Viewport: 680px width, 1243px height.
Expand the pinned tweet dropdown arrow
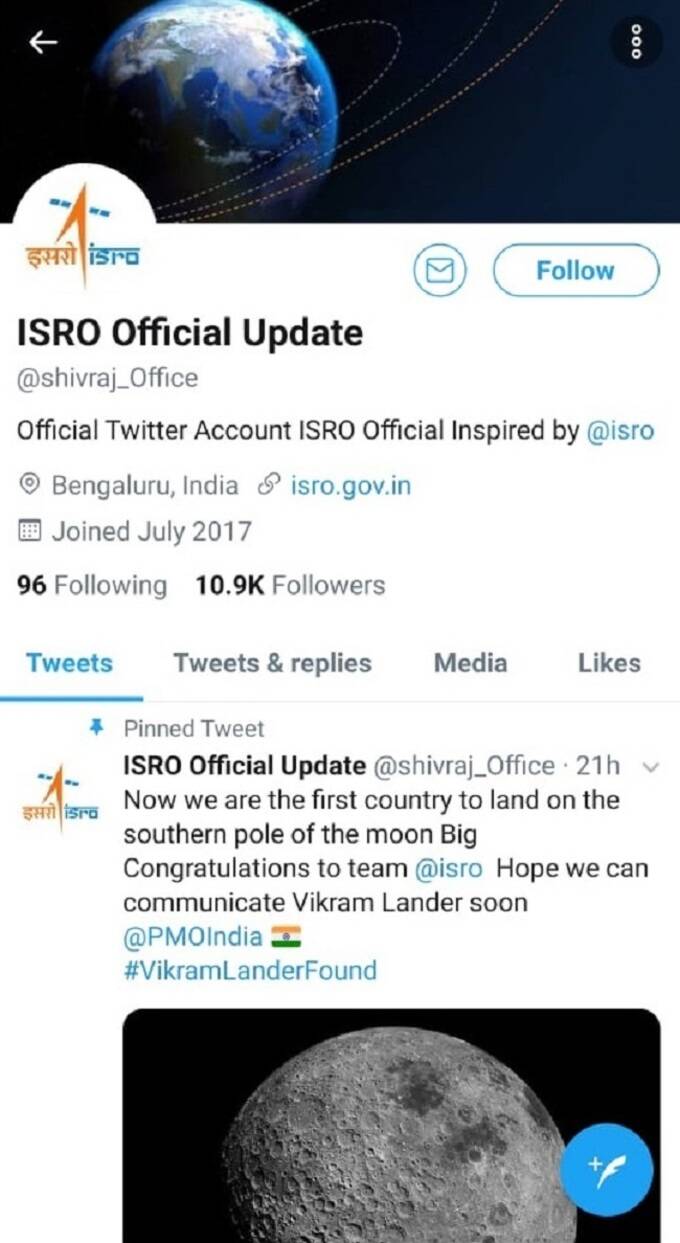(x=650, y=768)
